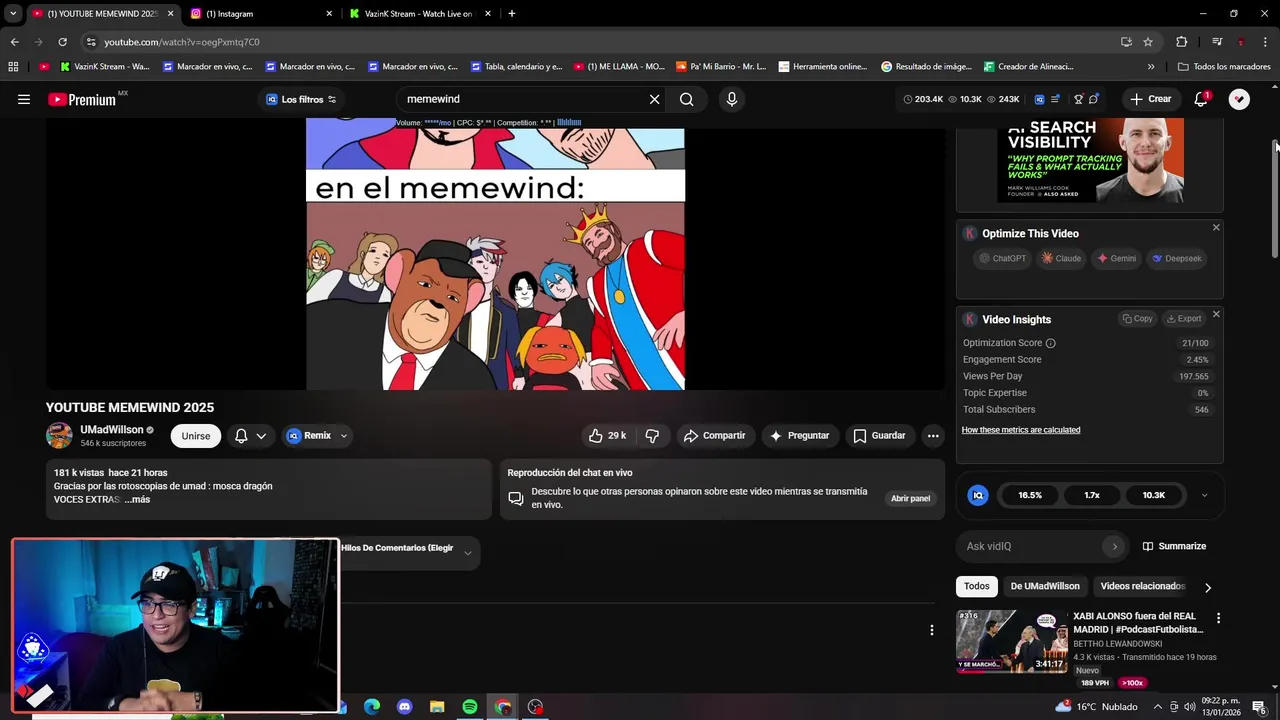
Task: Clear the memewind search text
Action: coord(654,99)
